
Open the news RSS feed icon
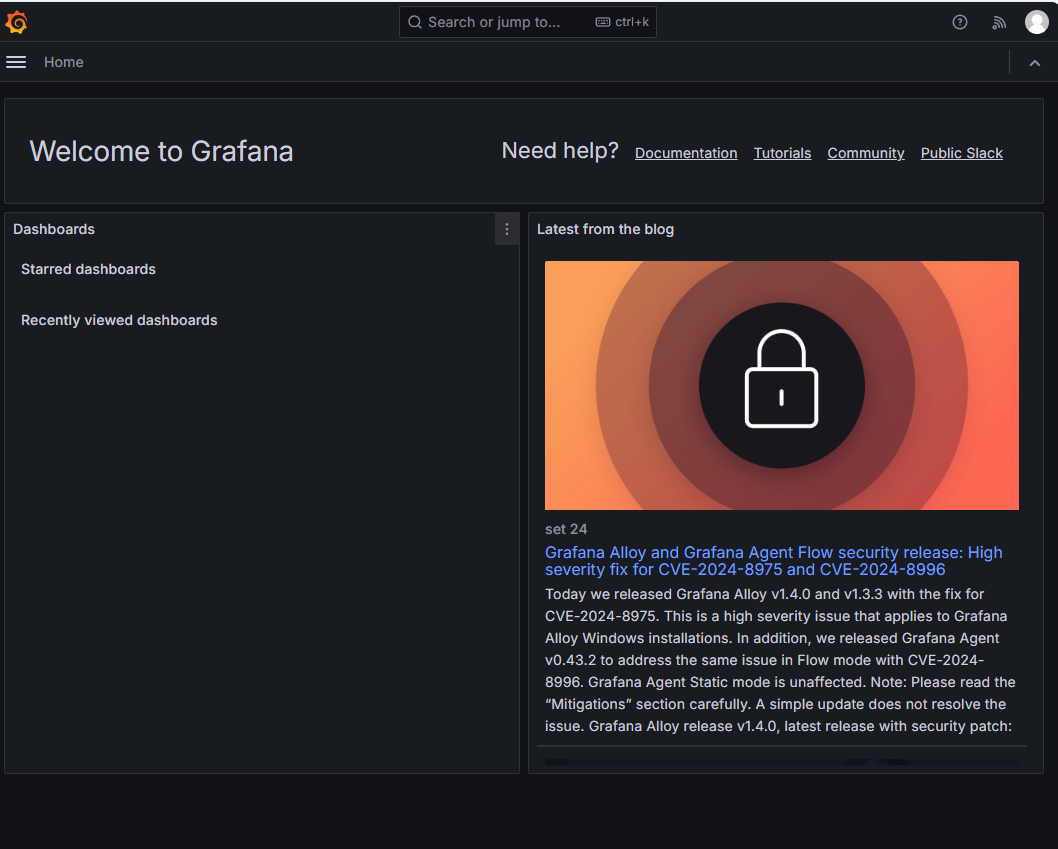(x=999, y=22)
